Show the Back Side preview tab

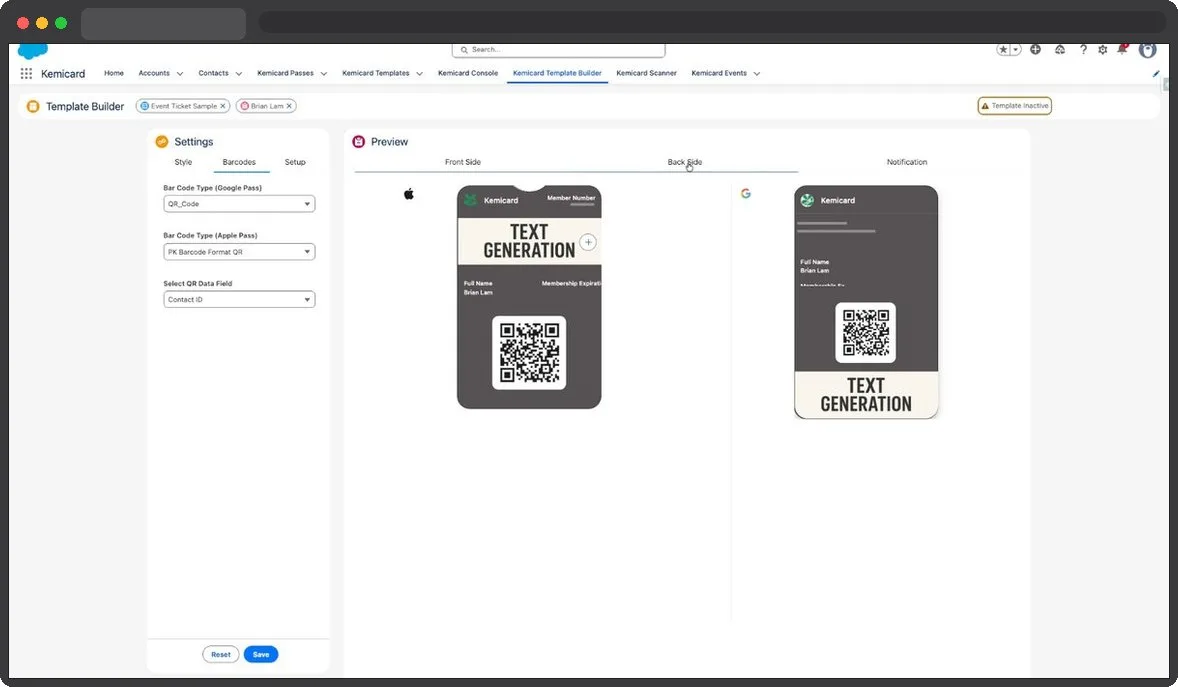pos(684,162)
